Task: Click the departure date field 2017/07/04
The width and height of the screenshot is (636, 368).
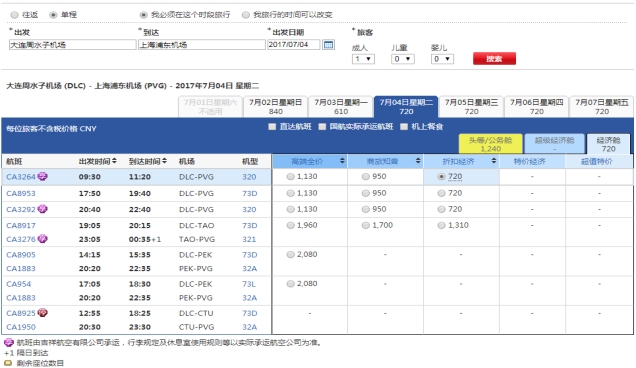Action: [x=294, y=45]
